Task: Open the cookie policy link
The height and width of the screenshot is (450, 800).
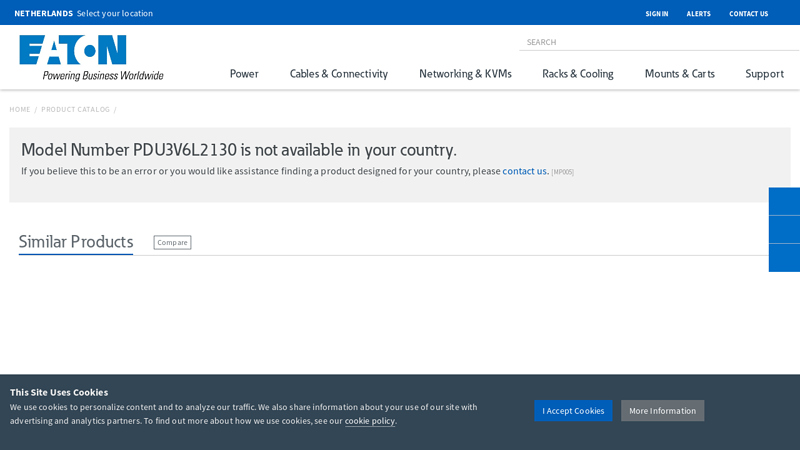Action: [x=370, y=421]
